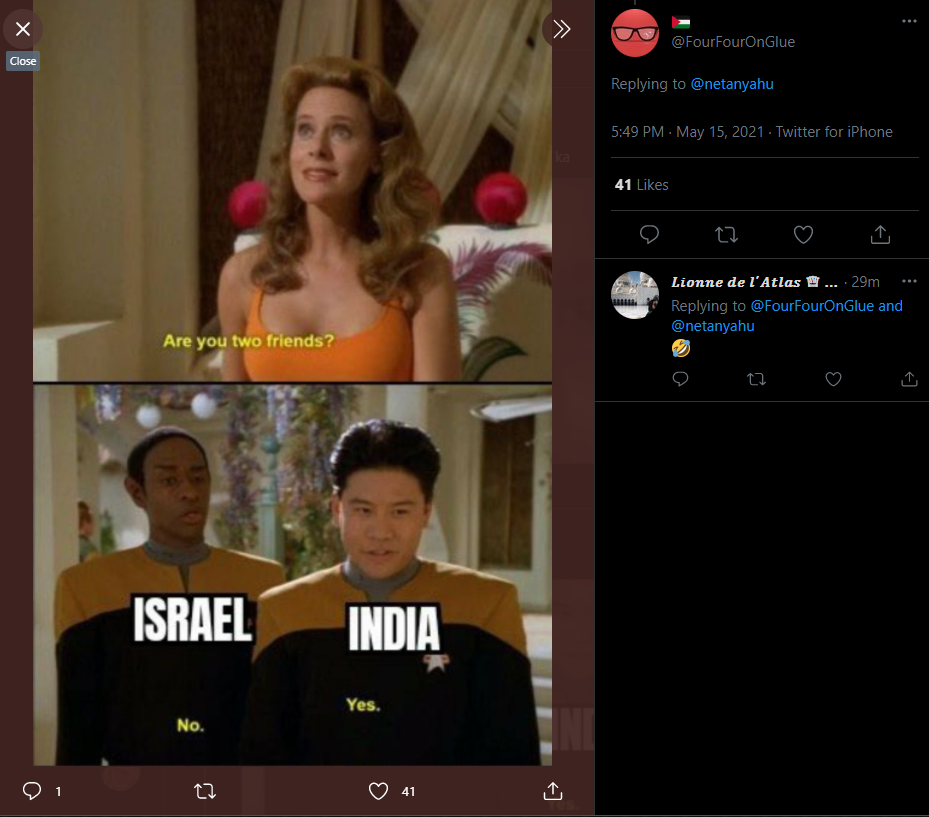Like the main tweet using the heart icon
The image size is (929, 817).
[803, 235]
